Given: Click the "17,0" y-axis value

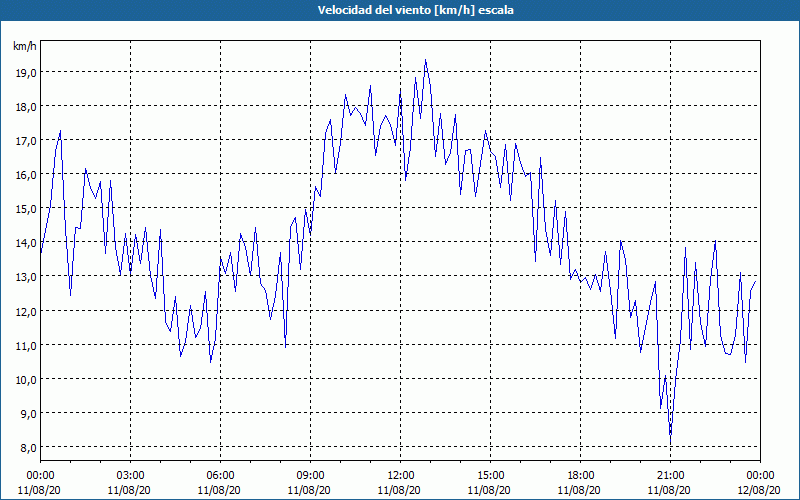Looking at the screenshot, I should coord(26,141).
